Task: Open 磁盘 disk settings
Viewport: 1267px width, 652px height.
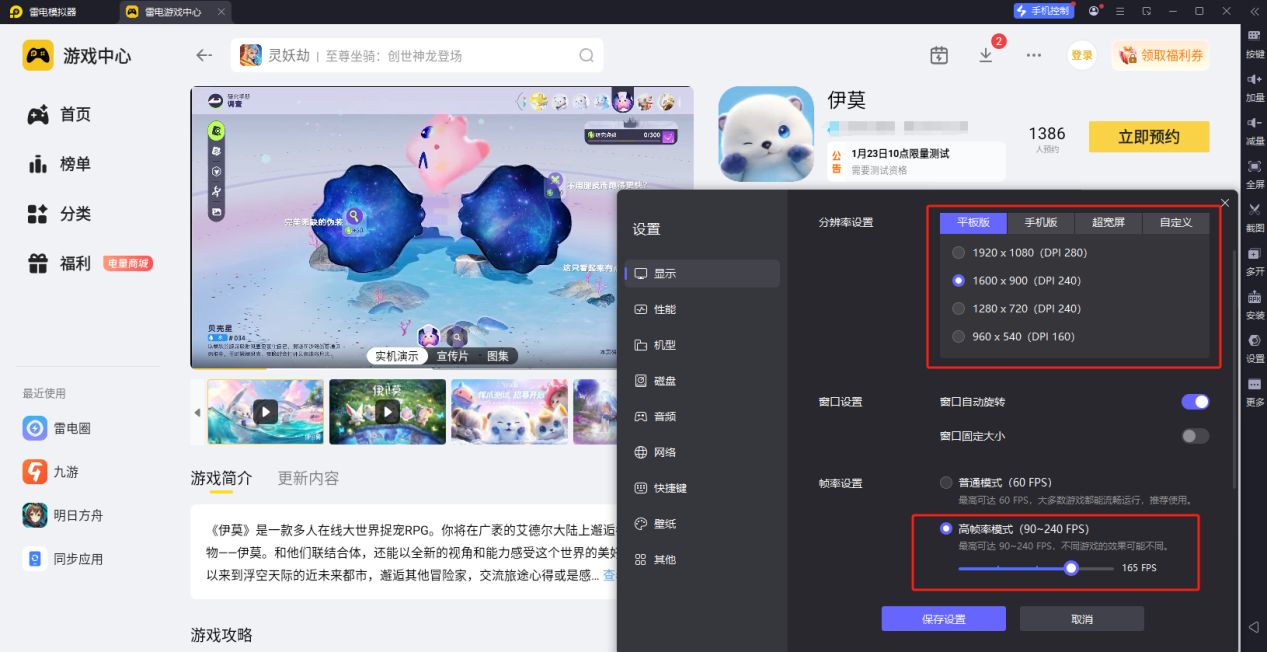Action: 702,381
